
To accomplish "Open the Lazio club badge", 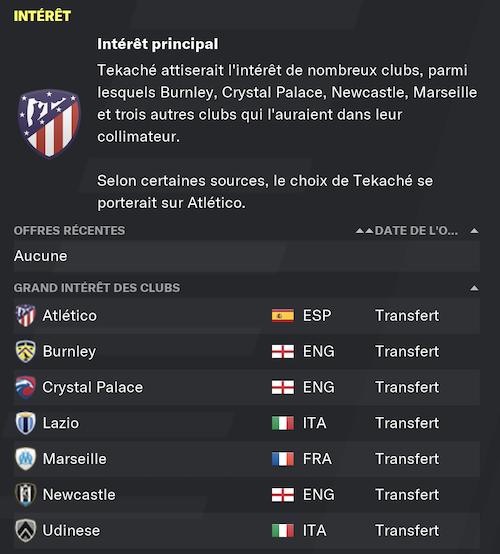I will pyautogui.click(x=25, y=423).
